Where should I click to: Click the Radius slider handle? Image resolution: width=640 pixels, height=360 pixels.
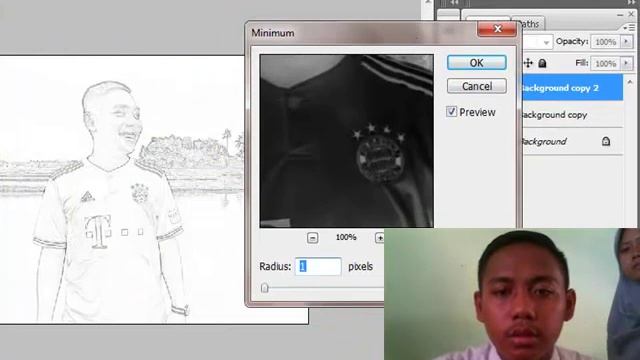click(264, 288)
